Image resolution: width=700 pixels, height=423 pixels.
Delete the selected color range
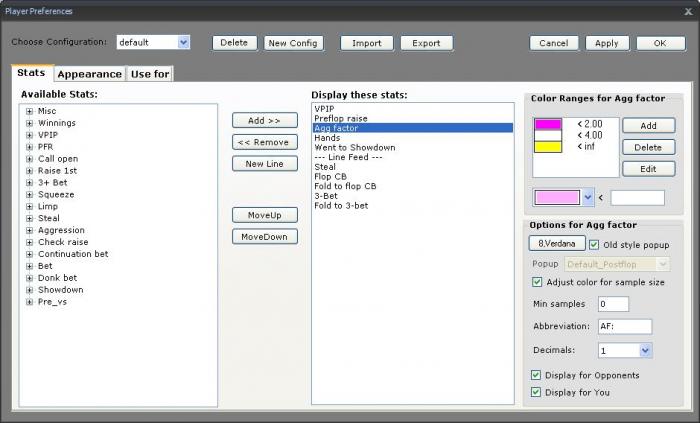point(649,147)
